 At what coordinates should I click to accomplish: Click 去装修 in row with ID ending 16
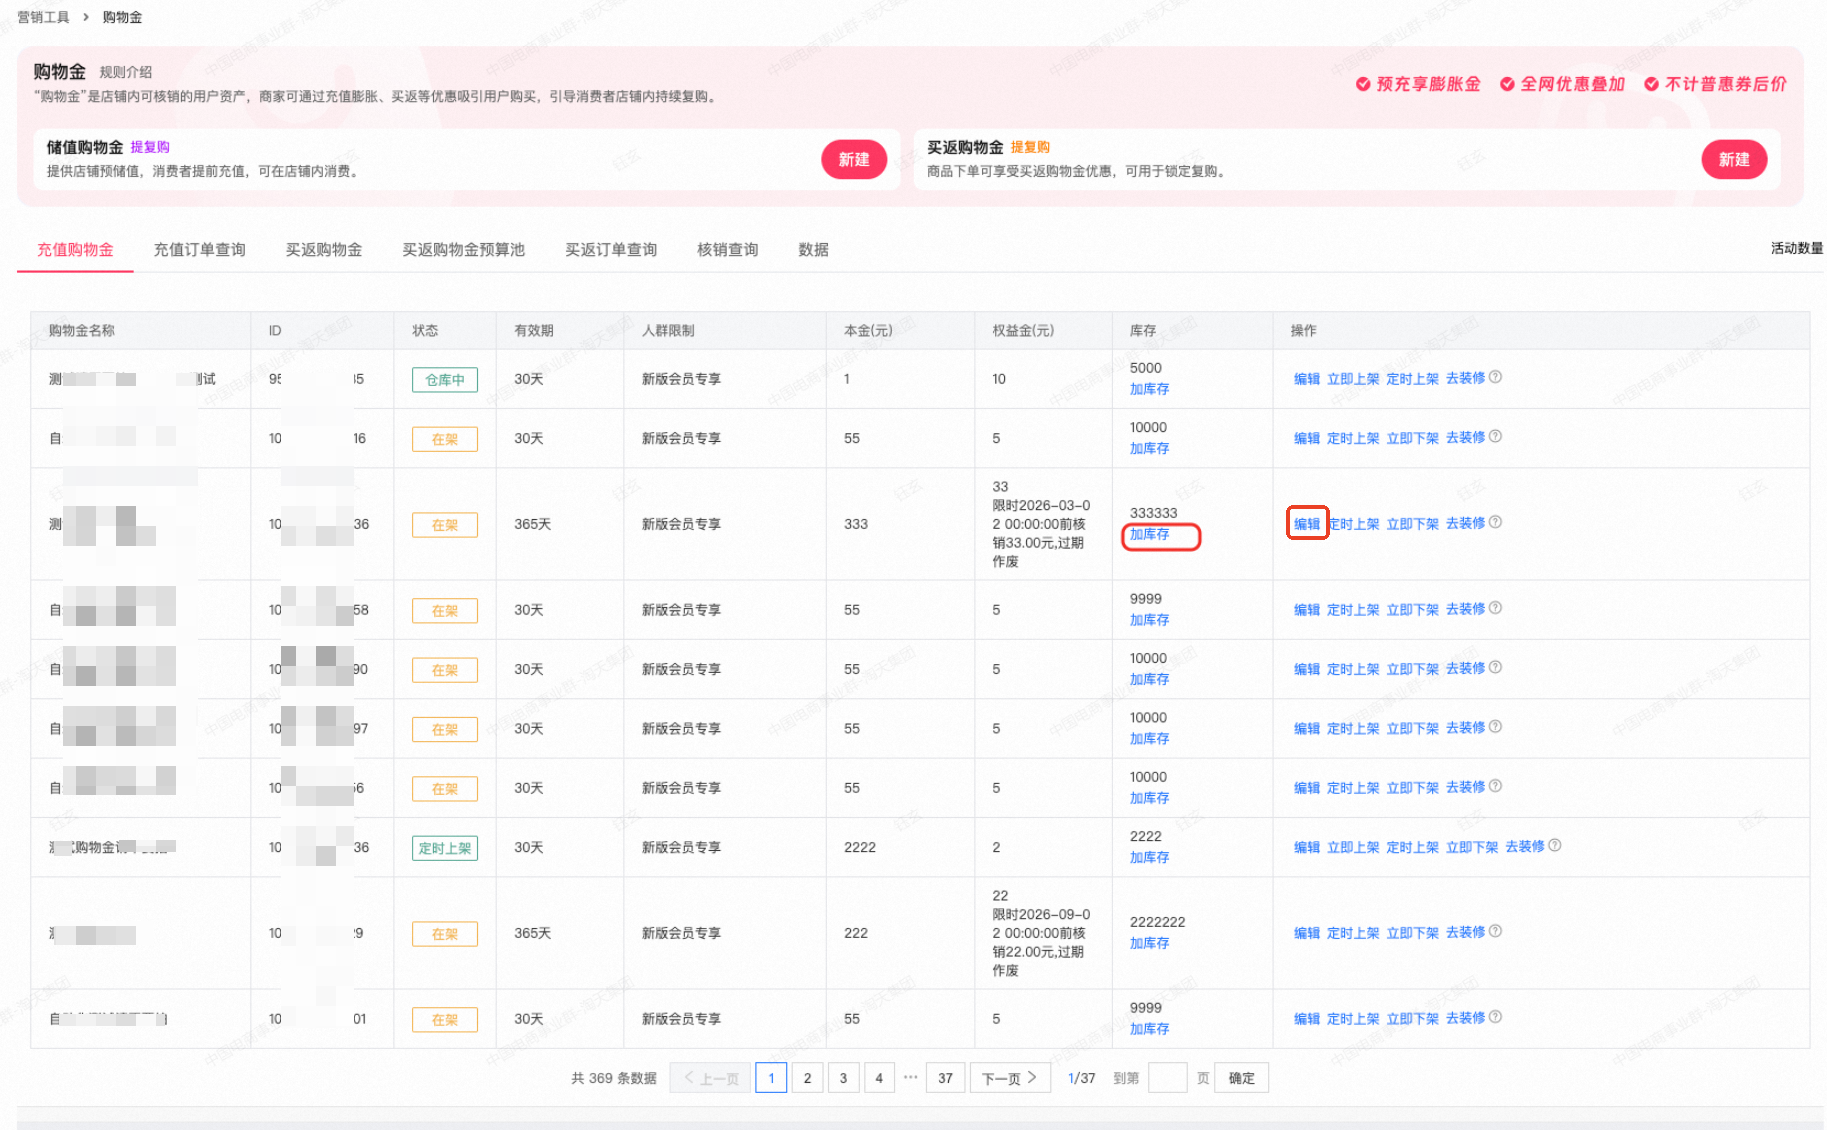(1466, 438)
